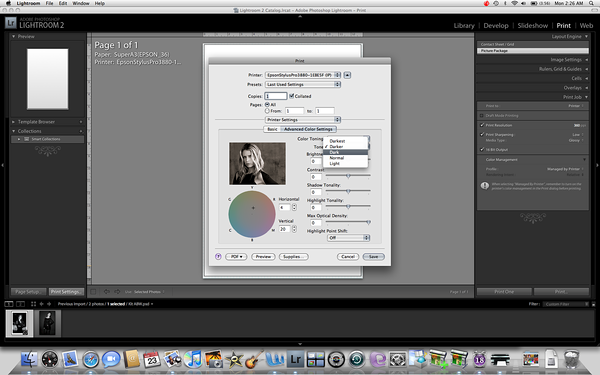Open Time Machine icon in the Dock
Image resolution: width=600 pixels, height=375 pixels.
click(x=357, y=359)
